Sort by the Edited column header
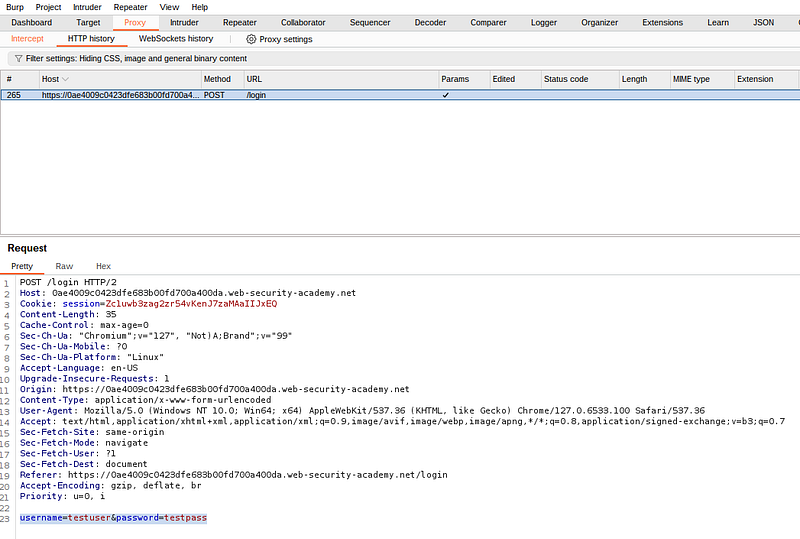The image size is (800, 539). tap(515, 79)
